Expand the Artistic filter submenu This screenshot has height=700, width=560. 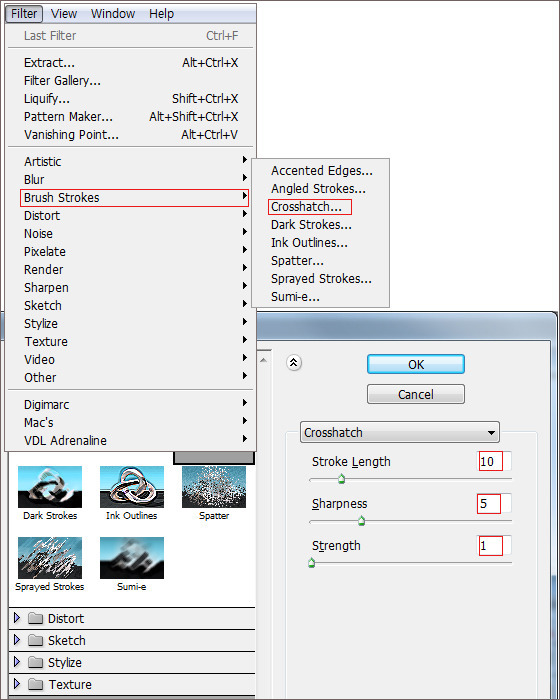(130, 162)
